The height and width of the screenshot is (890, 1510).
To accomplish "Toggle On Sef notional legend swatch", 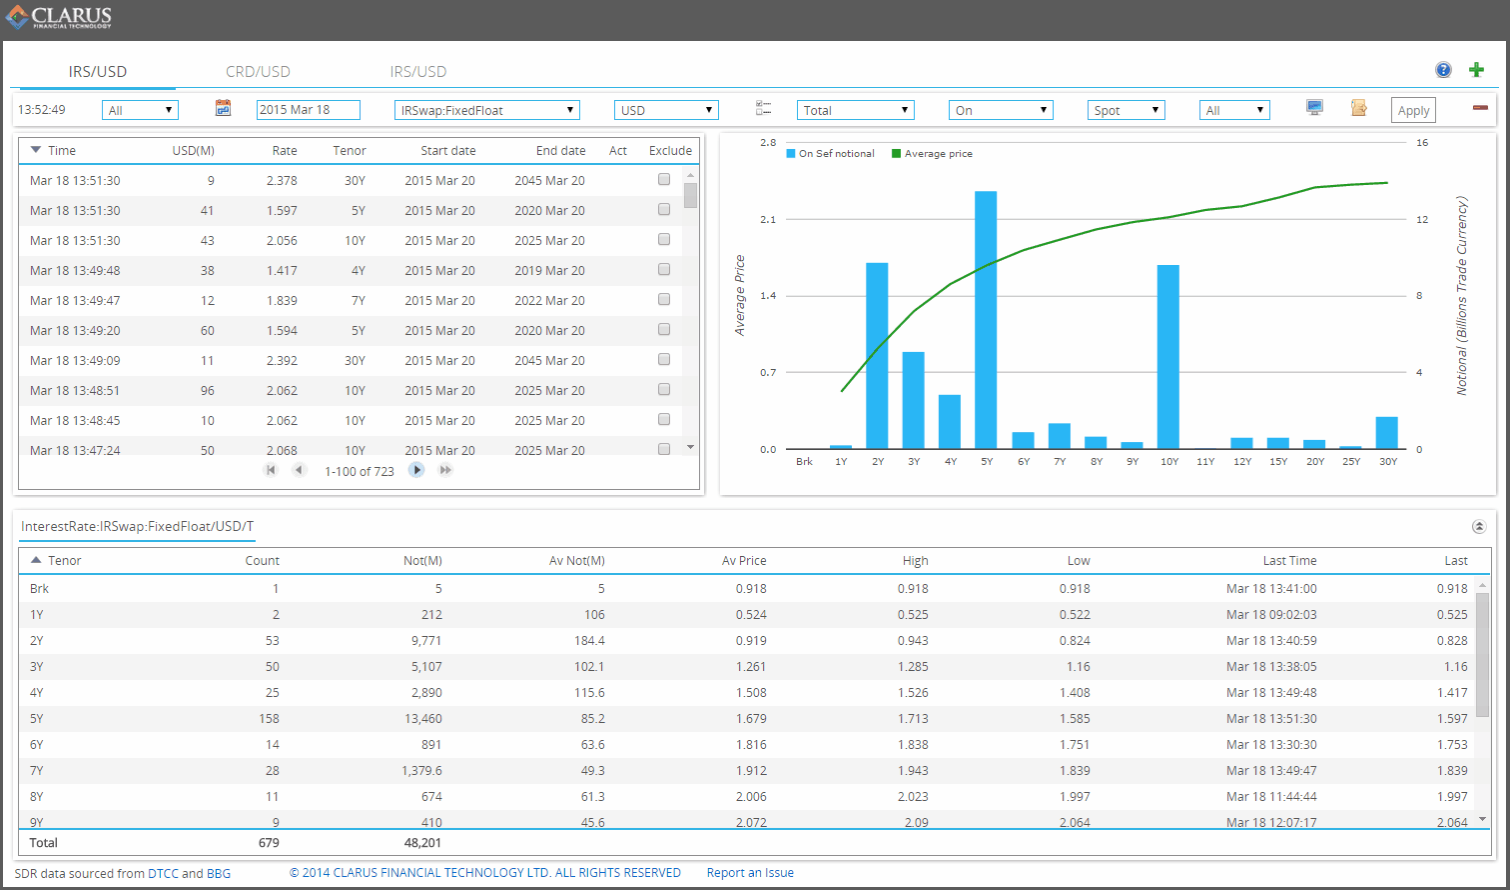I will pyautogui.click(x=791, y=154).
